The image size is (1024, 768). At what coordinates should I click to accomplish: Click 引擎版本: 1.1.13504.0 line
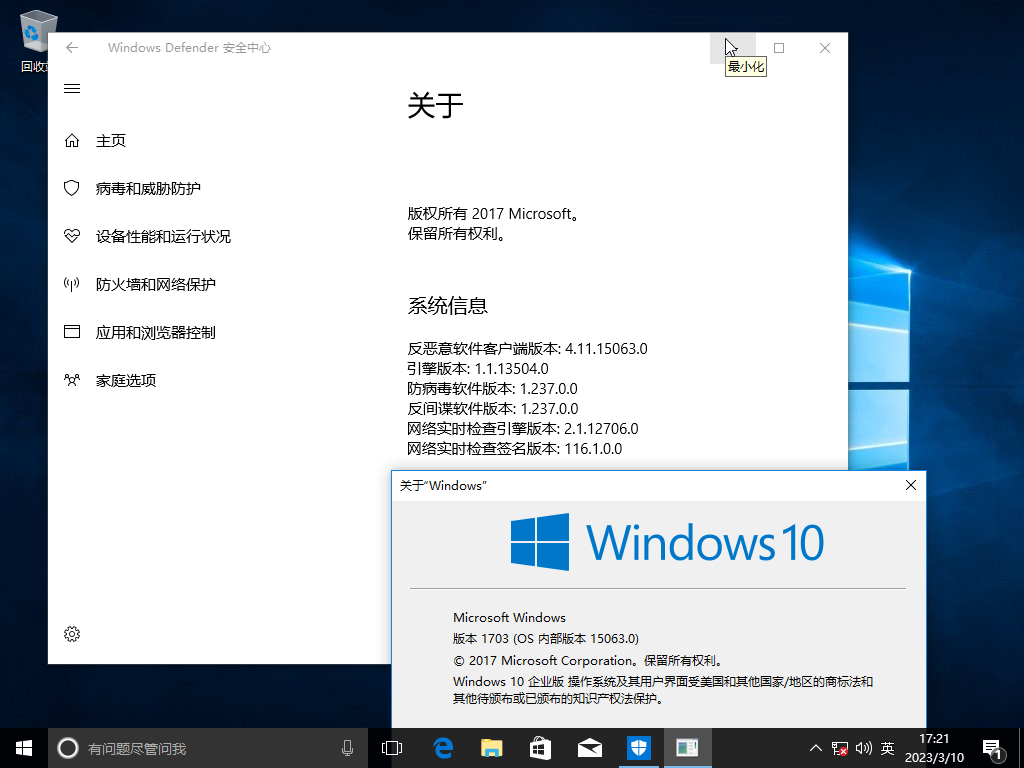tap(477, 368)
